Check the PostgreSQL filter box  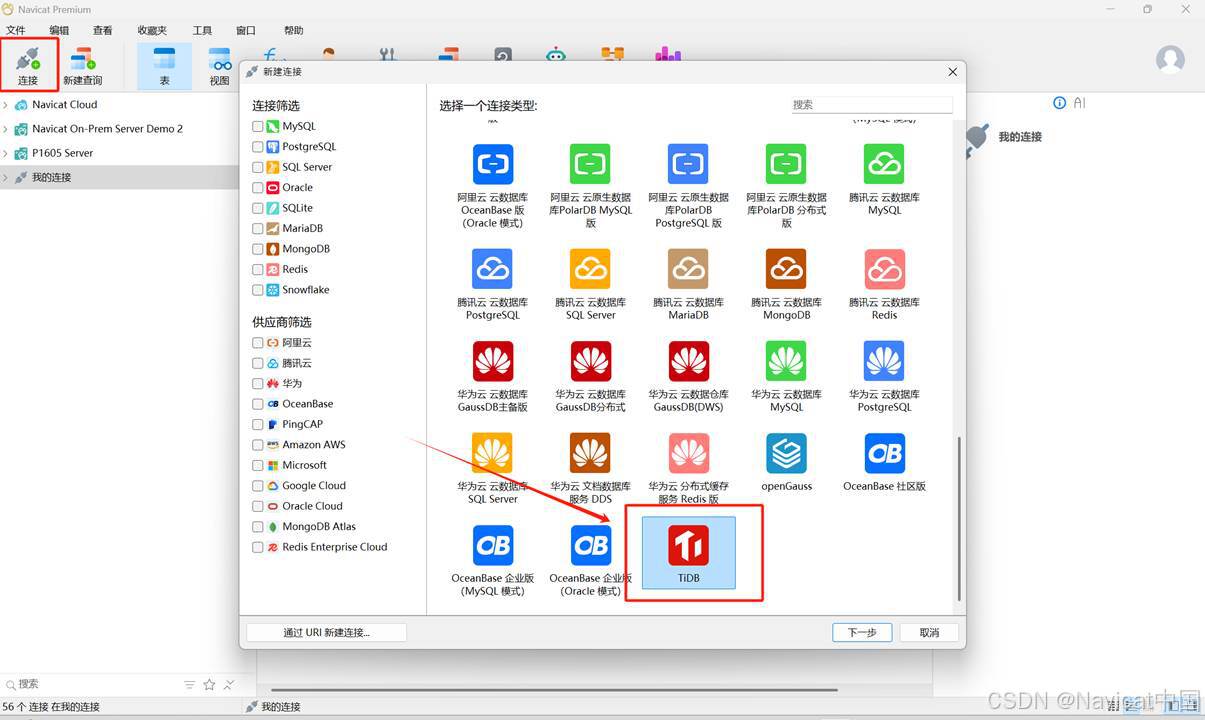258,147
